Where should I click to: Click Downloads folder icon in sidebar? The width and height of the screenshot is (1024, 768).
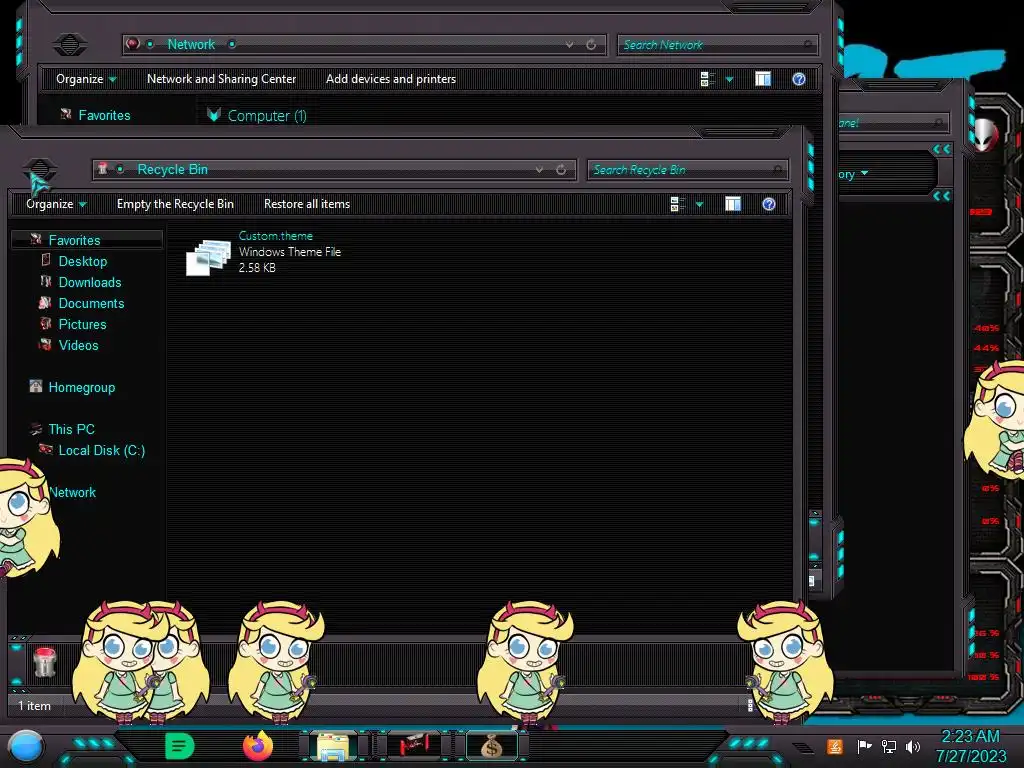[x=46, y=281]
